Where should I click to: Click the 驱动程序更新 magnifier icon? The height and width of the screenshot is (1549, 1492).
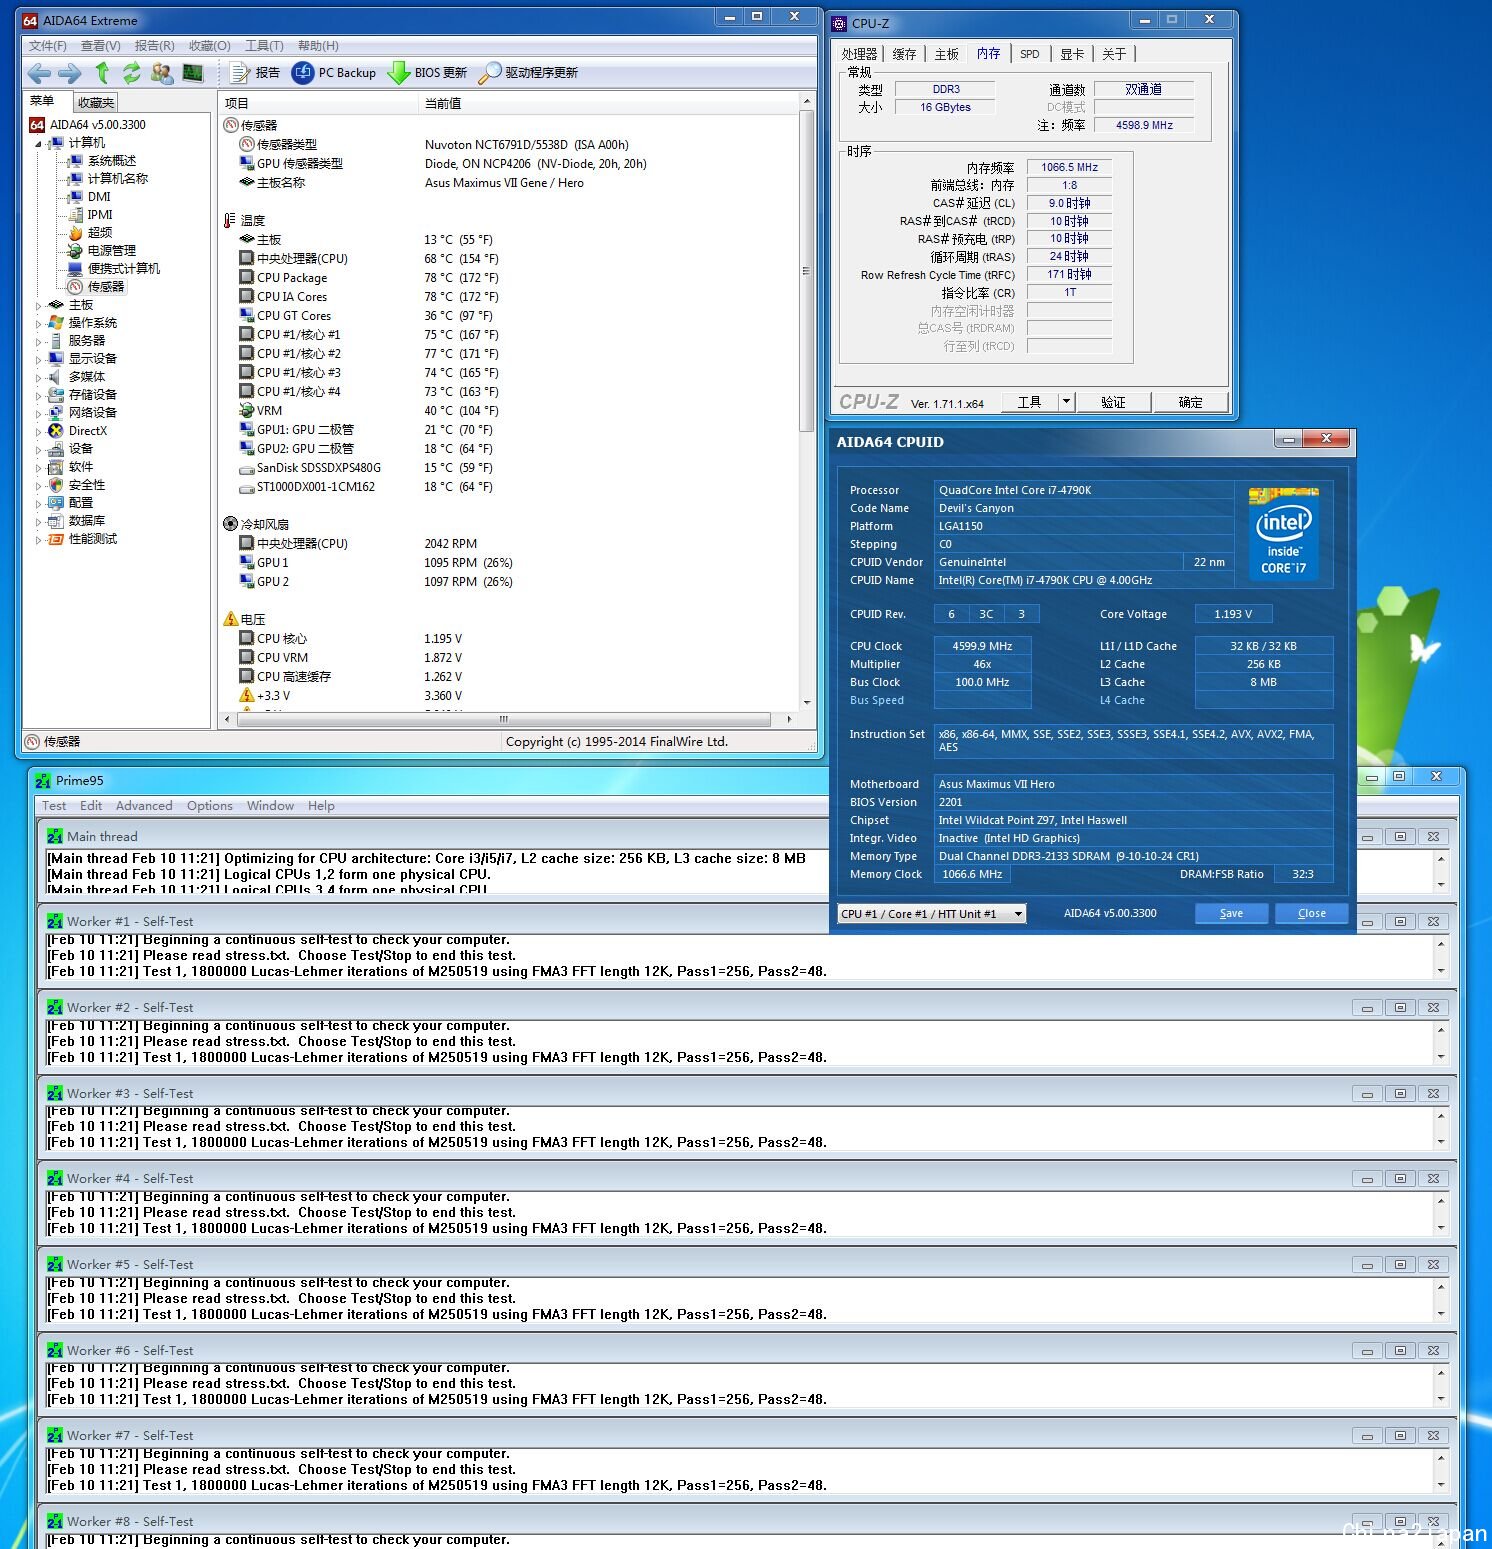point(489,72)
